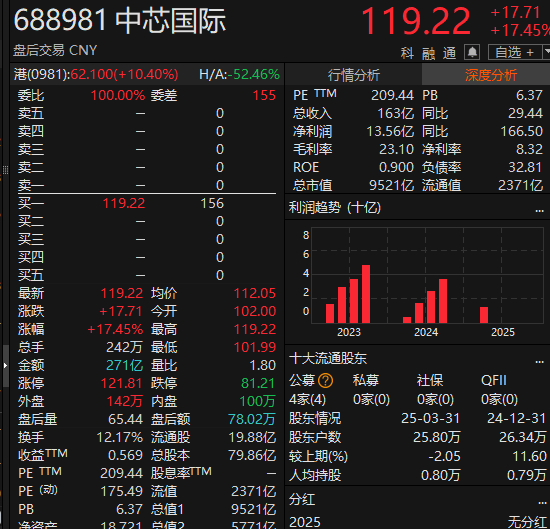
Task: Click the 净利润 13.56亿 value
Action: (x=390, y=131)
